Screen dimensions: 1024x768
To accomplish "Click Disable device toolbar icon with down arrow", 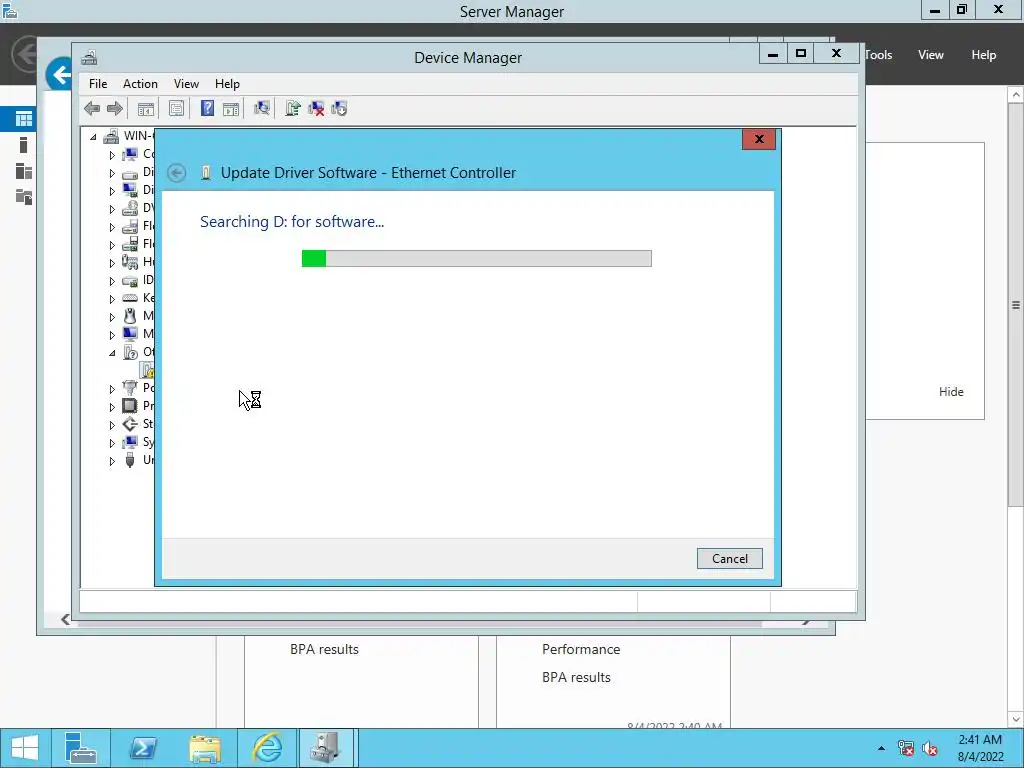I will coord(339,108).
